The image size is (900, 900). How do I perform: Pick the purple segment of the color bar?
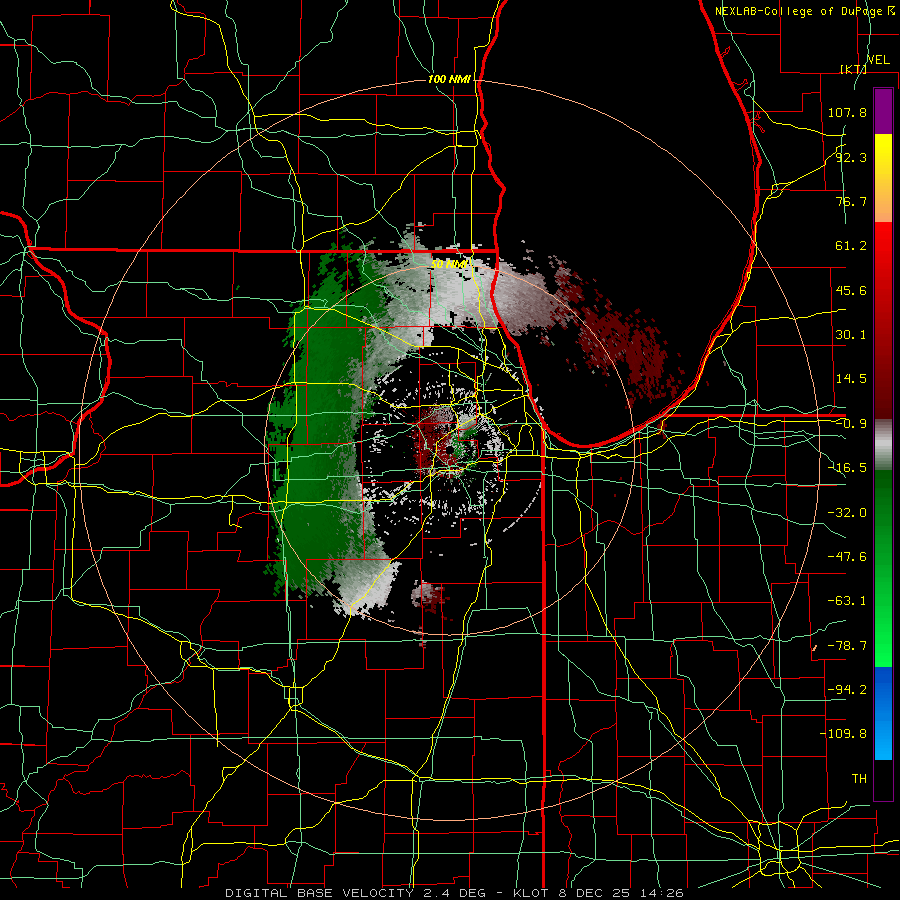coord(883,112)
